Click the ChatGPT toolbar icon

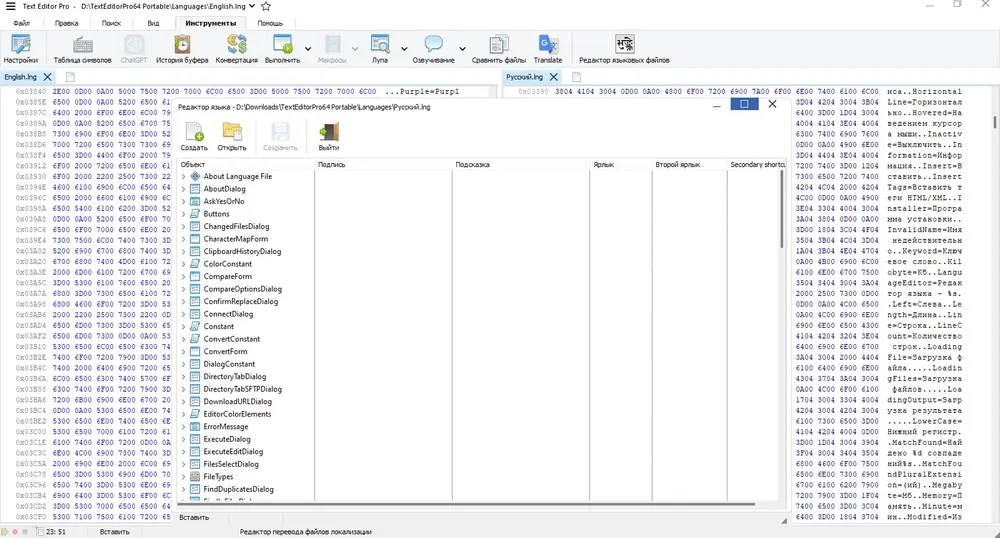pos(133,49)
